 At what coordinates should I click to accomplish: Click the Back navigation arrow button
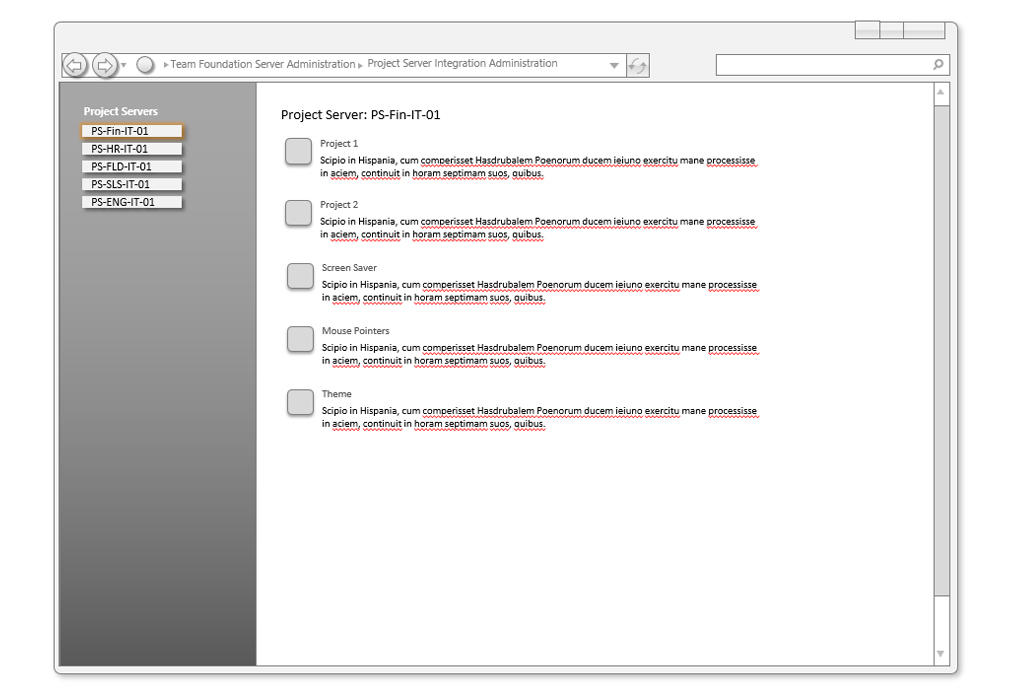pyautogui.click(x=75, y=65)
